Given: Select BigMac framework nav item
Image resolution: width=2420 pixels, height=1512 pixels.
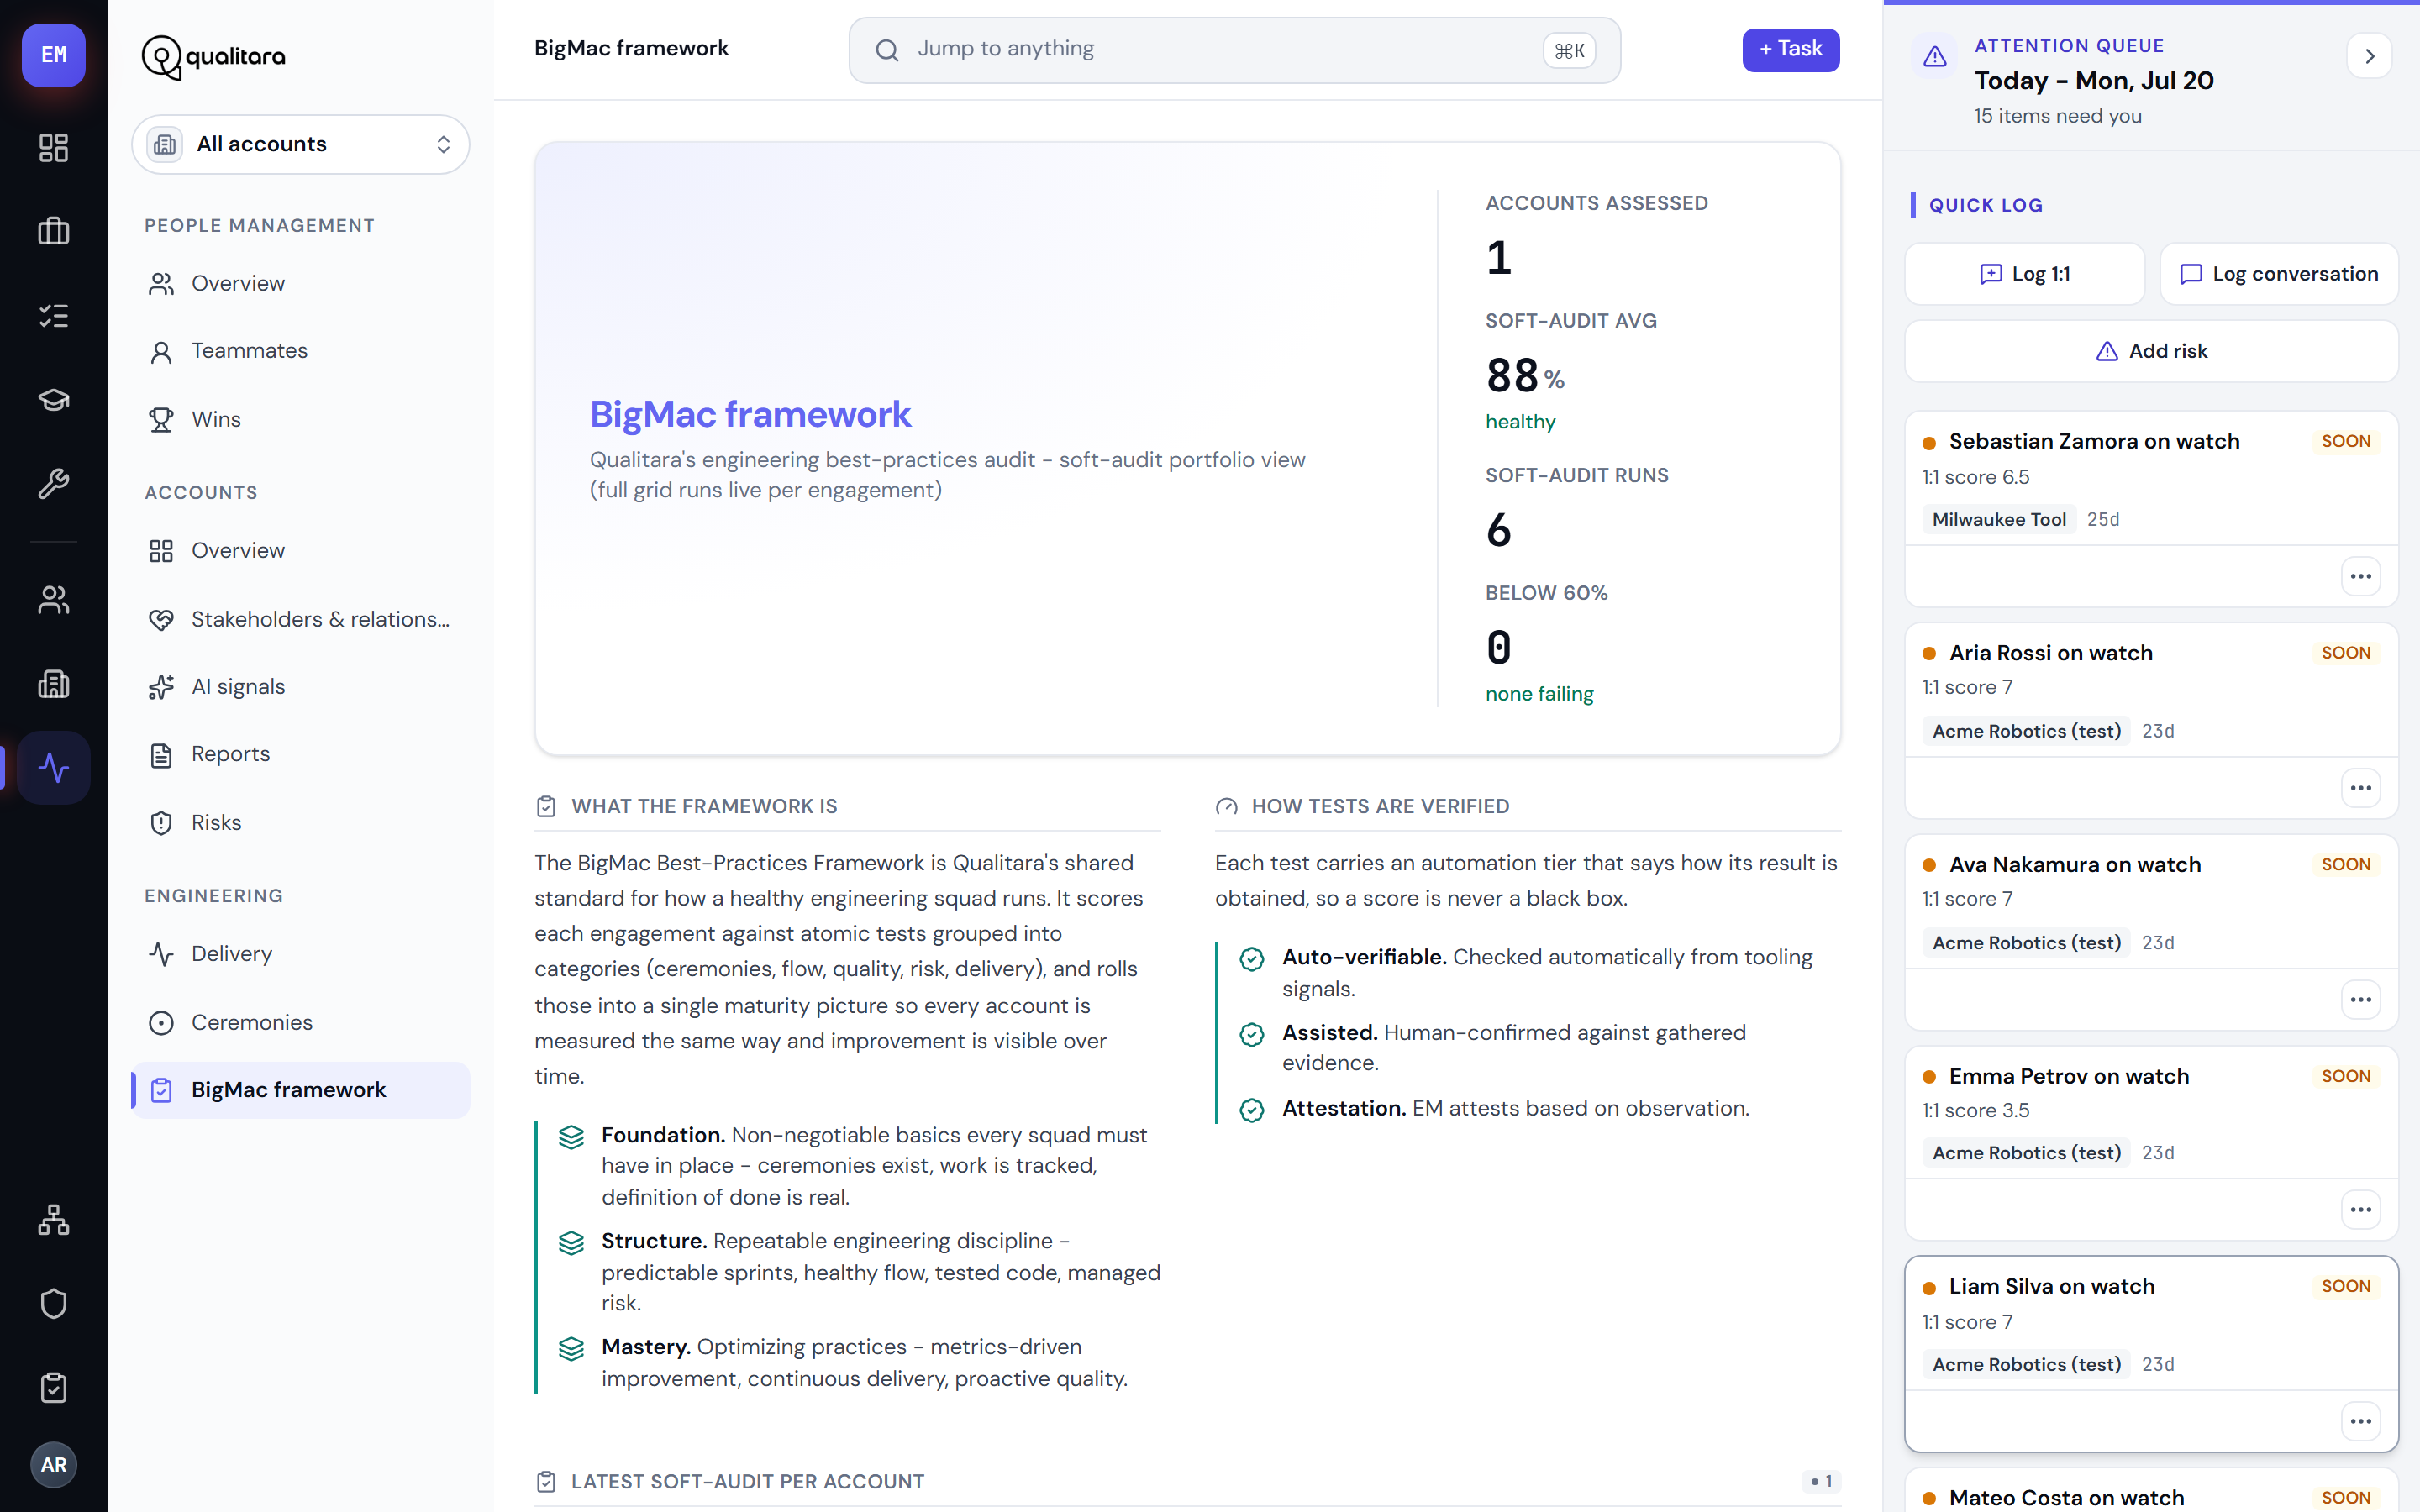Looking at the screenshot, I should [301, 1090].
